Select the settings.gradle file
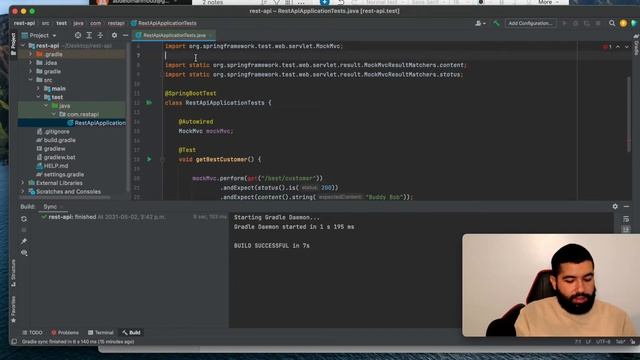The image size is (640, 360). 60,174
